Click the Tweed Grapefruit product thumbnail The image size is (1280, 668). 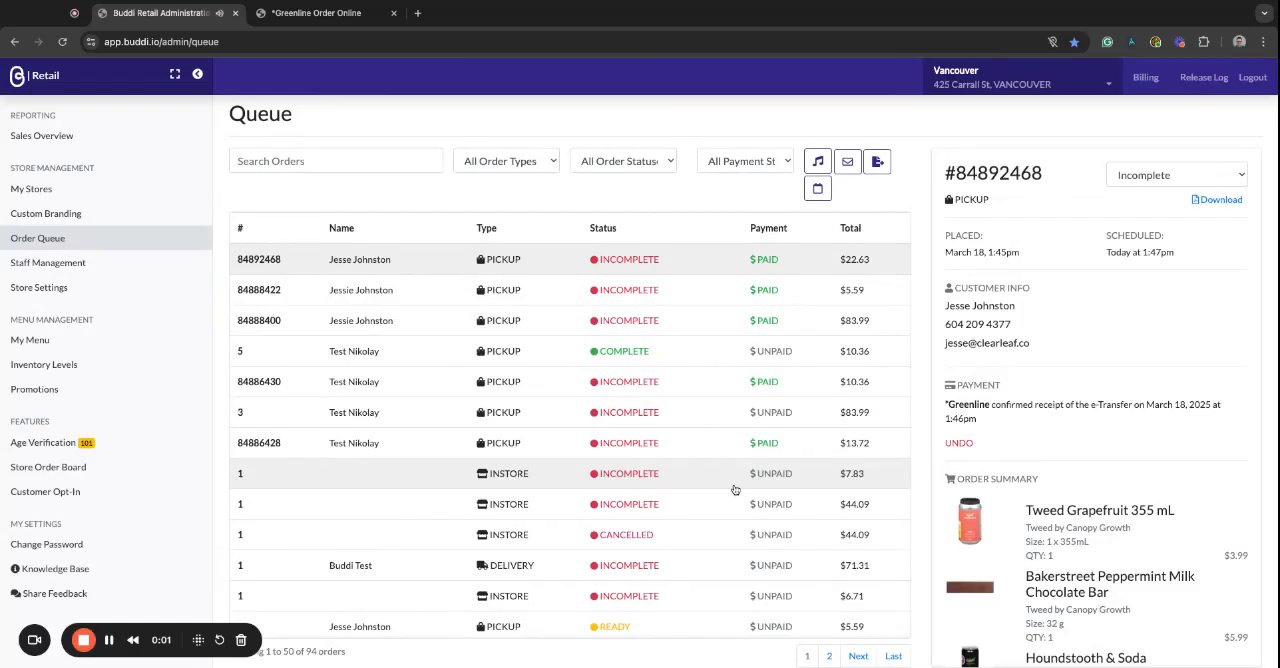tap(970, 521)
